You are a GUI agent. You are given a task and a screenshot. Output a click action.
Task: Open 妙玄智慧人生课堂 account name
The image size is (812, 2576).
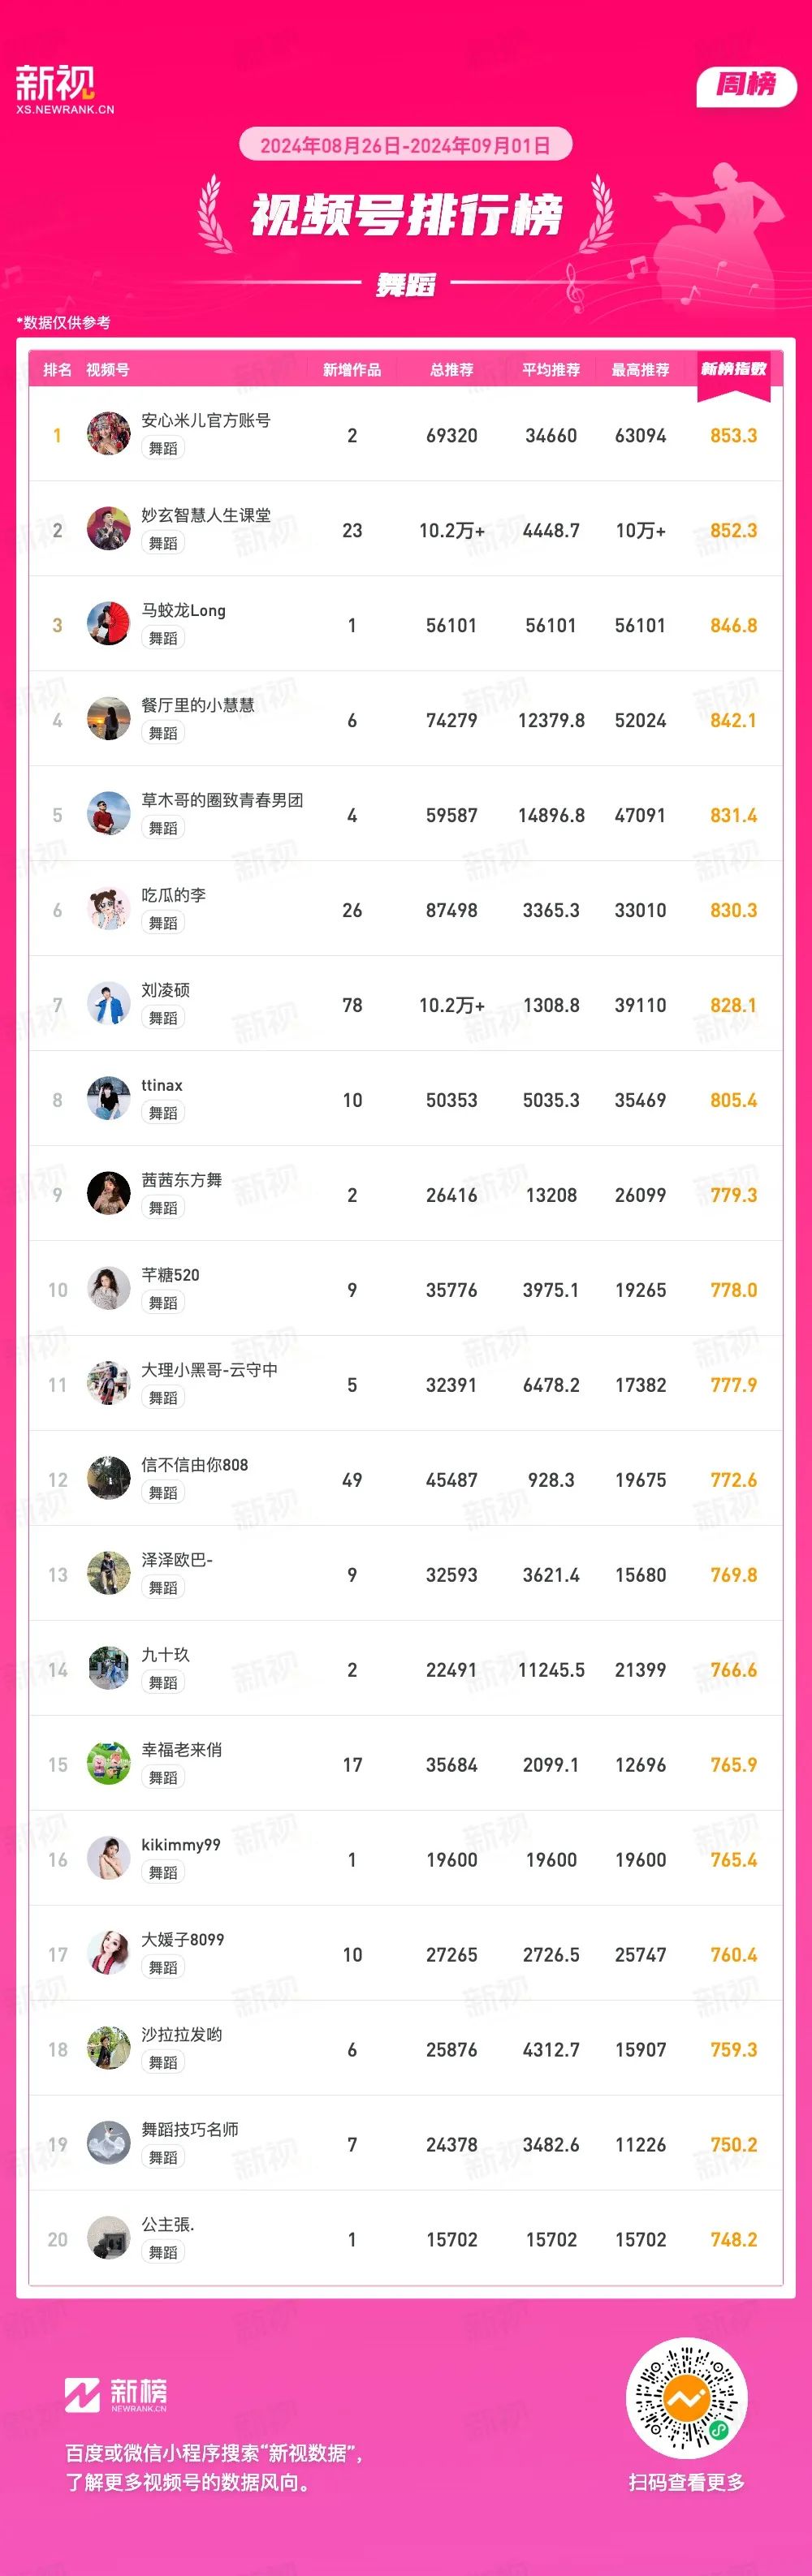(x=206, y=515)
